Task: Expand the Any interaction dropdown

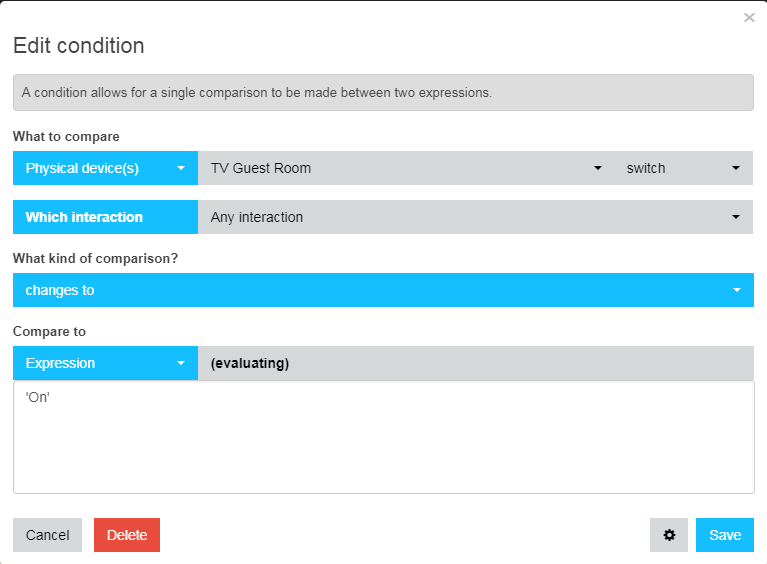Action: click(x=475, y=217)
